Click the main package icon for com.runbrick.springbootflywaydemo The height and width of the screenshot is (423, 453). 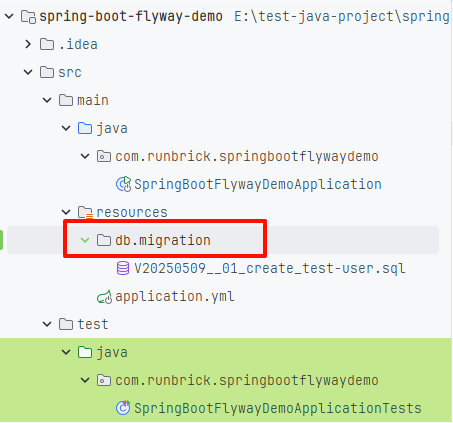(104, 156)
